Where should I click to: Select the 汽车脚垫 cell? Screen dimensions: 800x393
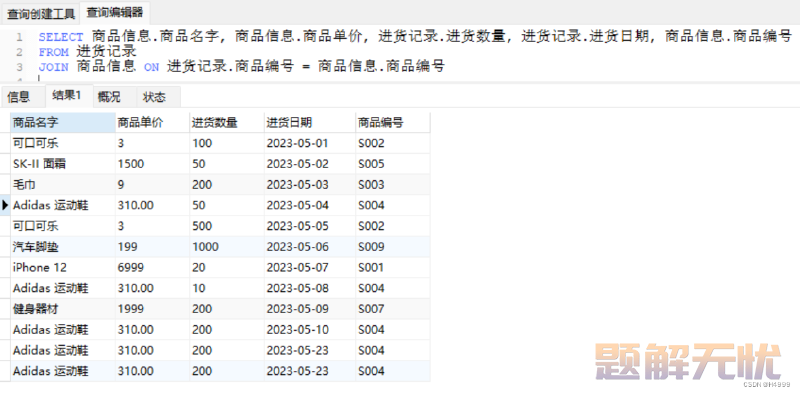pyautogui.click(x=63, y=247)
